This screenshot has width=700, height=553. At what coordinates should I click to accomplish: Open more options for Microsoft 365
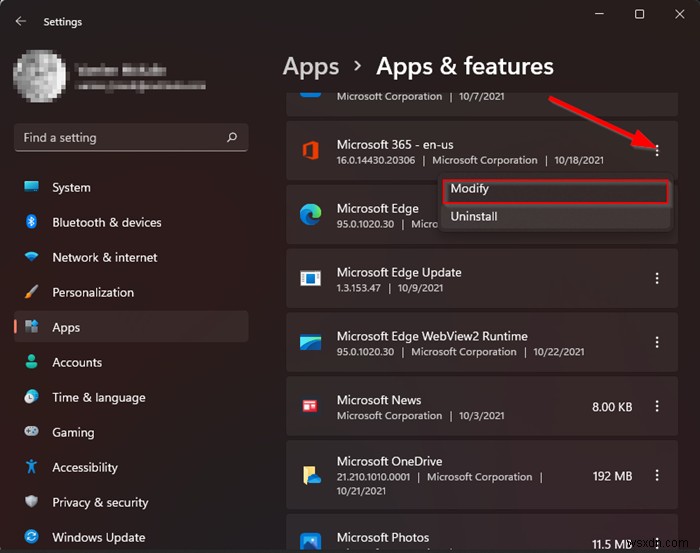[657, 151]
